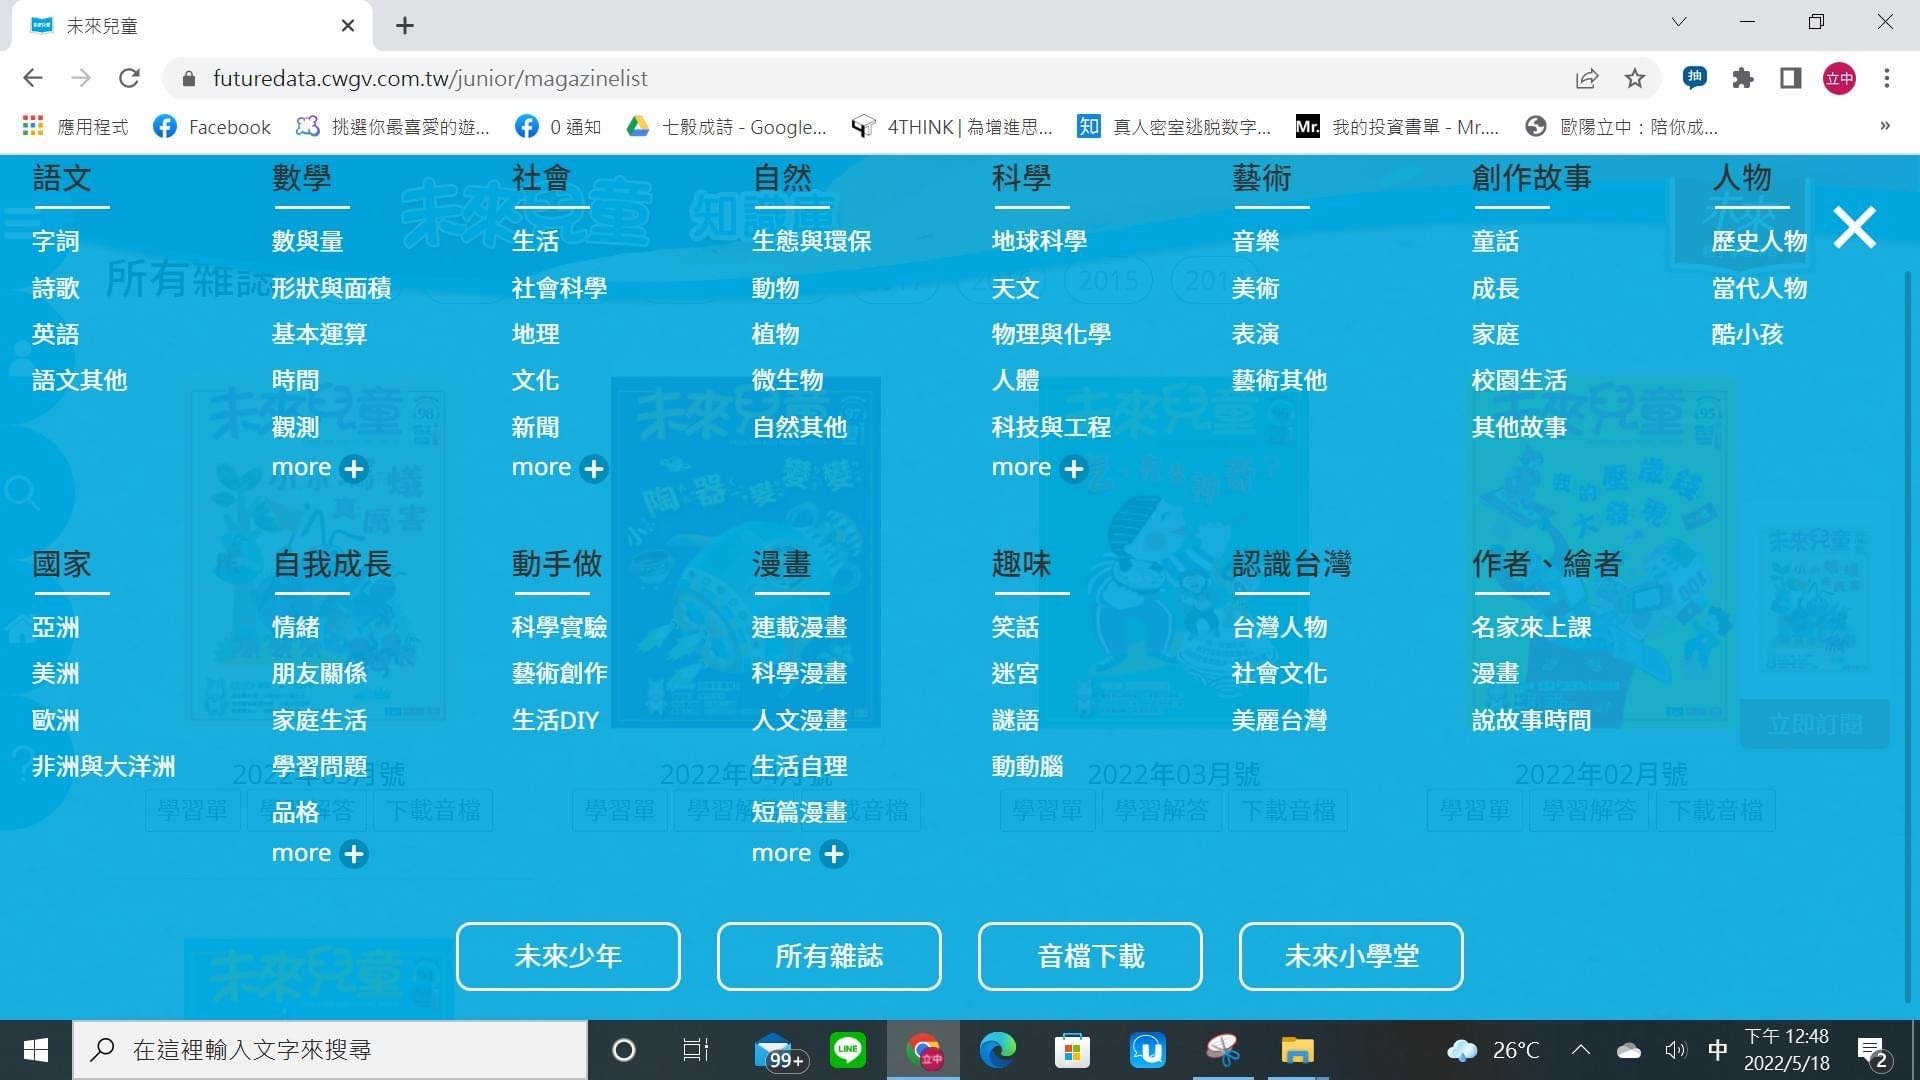Close the 未來兒童 browser tab
1920x1080 pixels.
348,26
